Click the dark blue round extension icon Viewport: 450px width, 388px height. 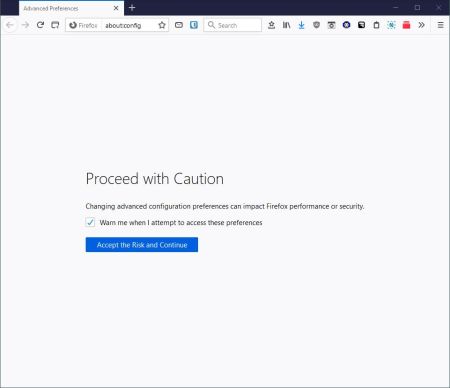pyautogui.click(x=346, y=25)
